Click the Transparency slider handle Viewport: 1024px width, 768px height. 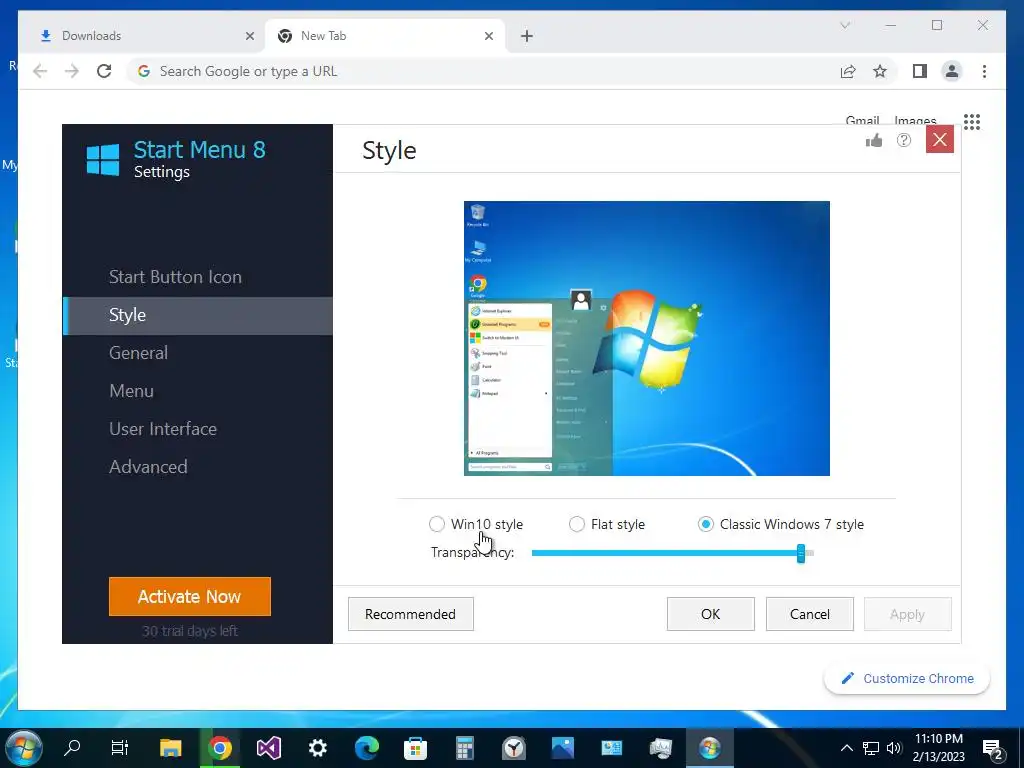[801, 553]
